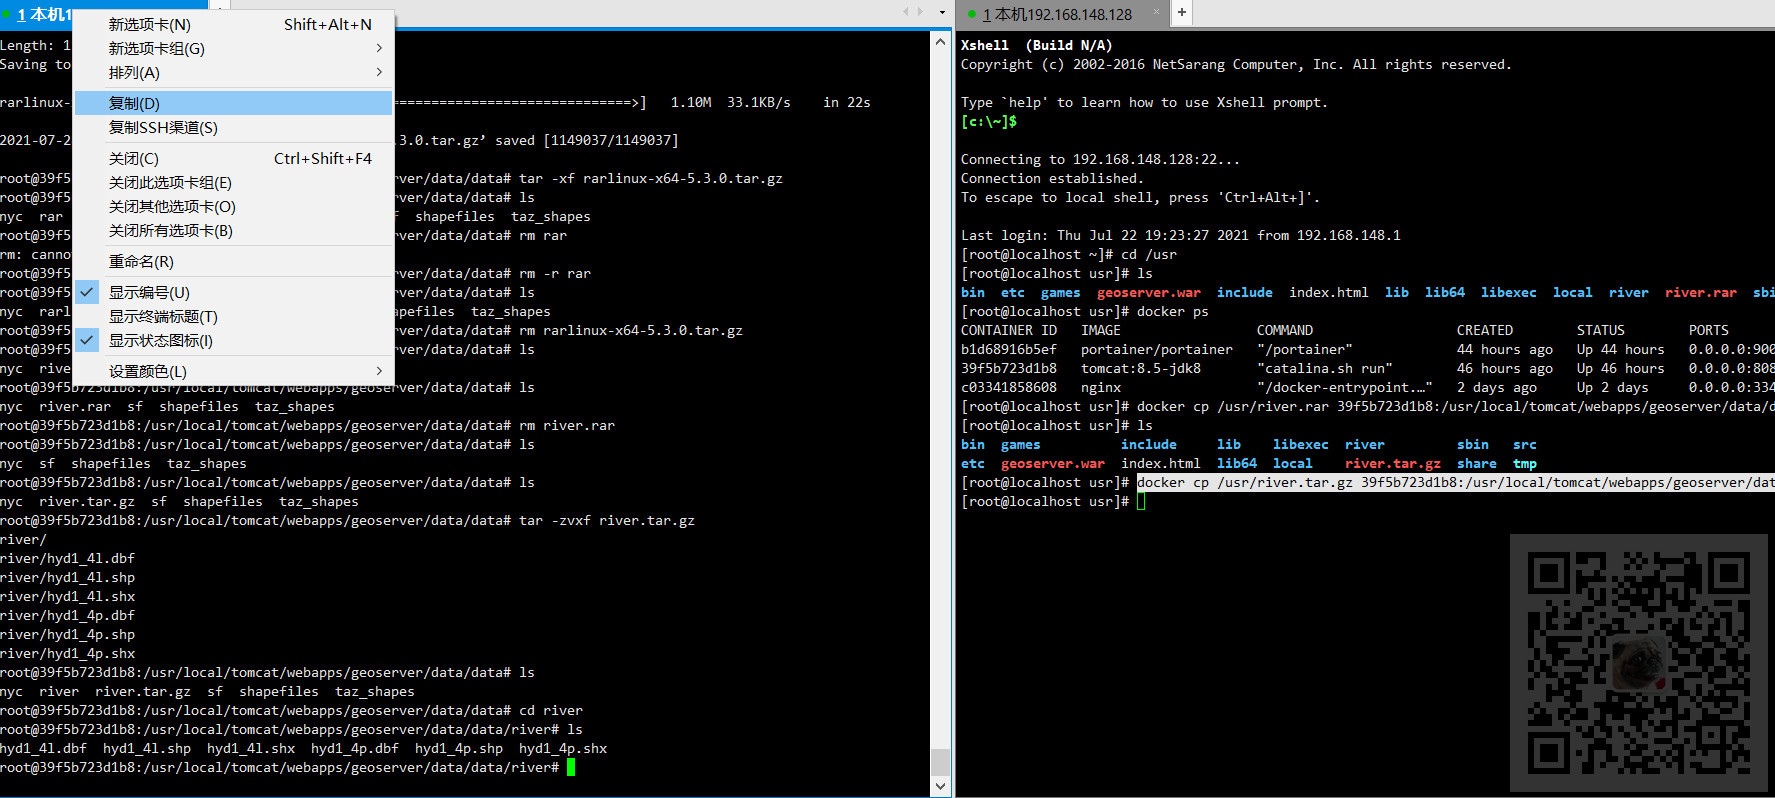Screen dimensions: 1775x798
Task: Select 复制SSH渠道(S) menu entry
Action: (234, 127)
